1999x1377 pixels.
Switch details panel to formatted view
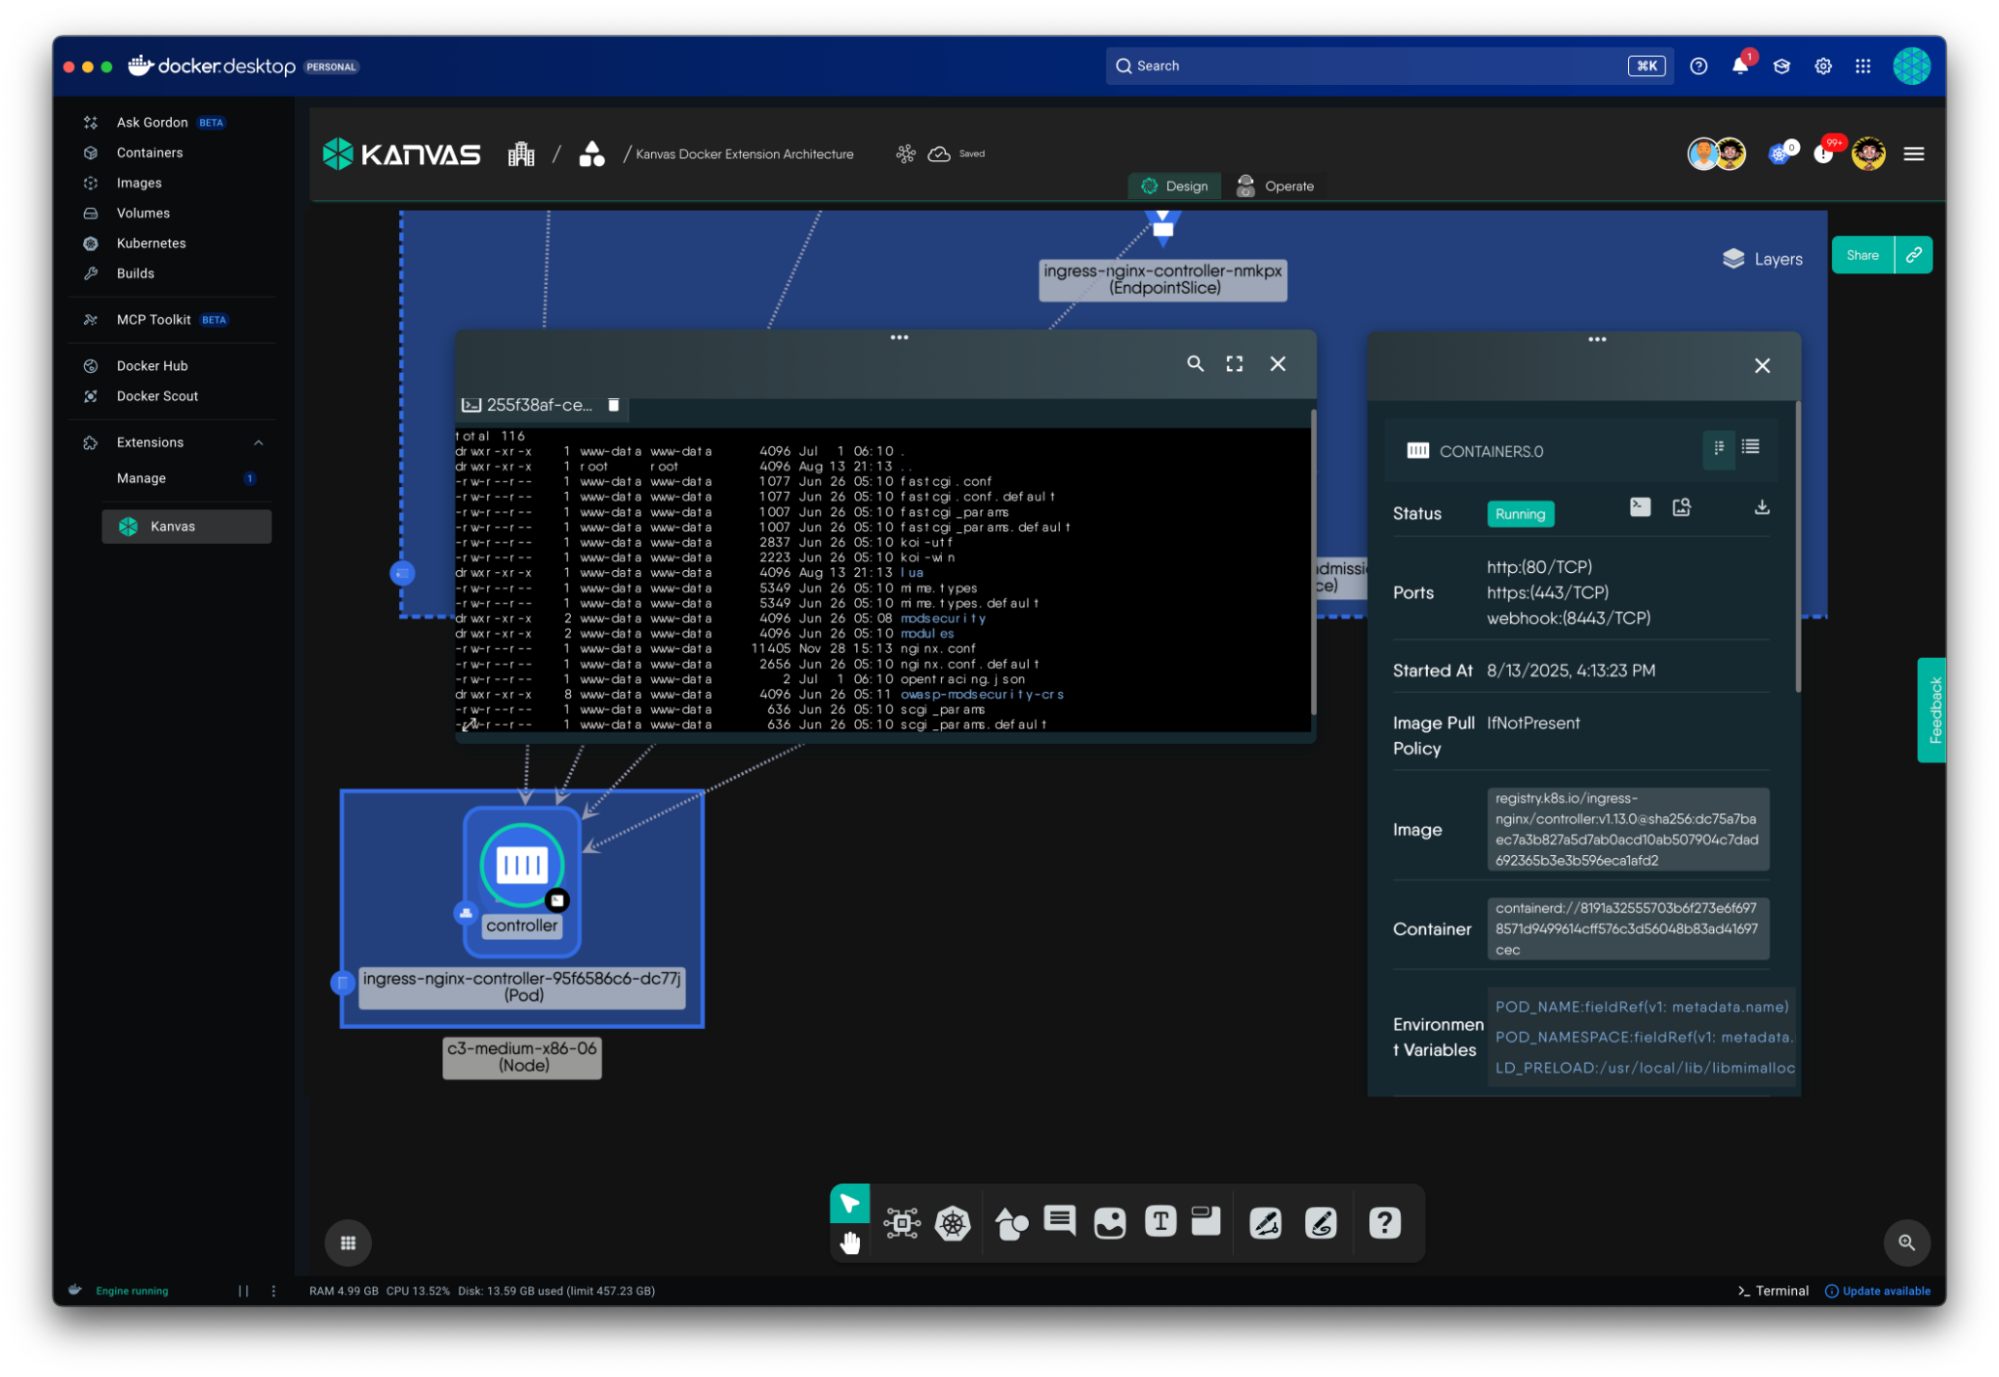(x=1719, y=448)
